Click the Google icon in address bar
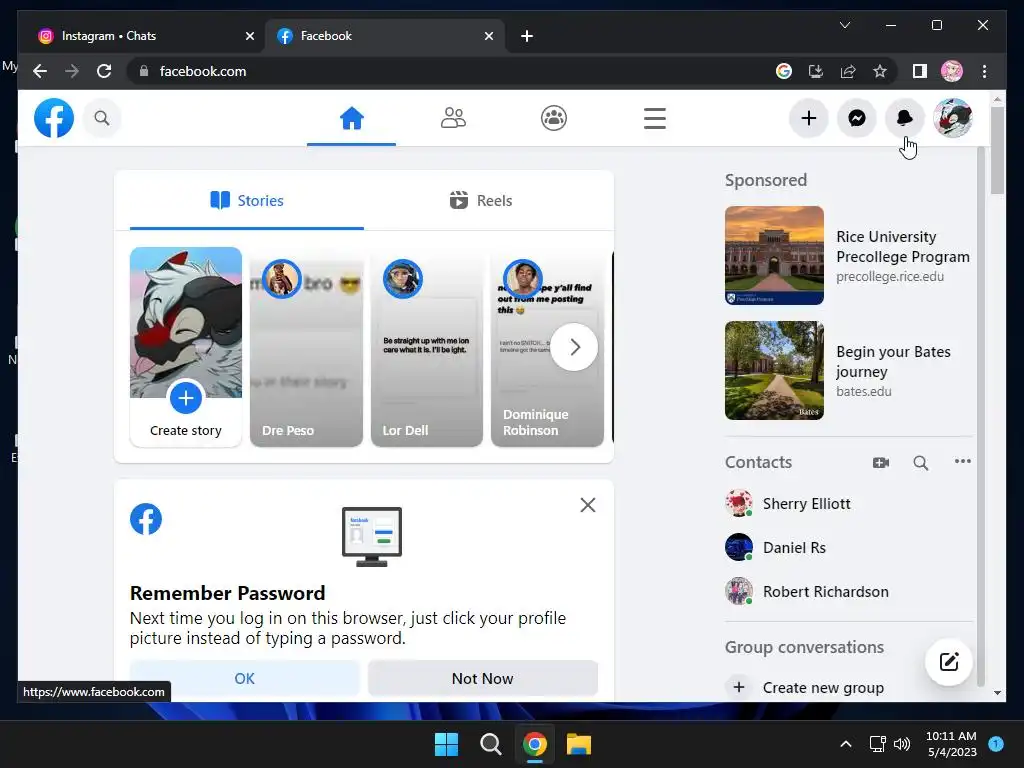The image size is (1024, 768). coord(784,71)
